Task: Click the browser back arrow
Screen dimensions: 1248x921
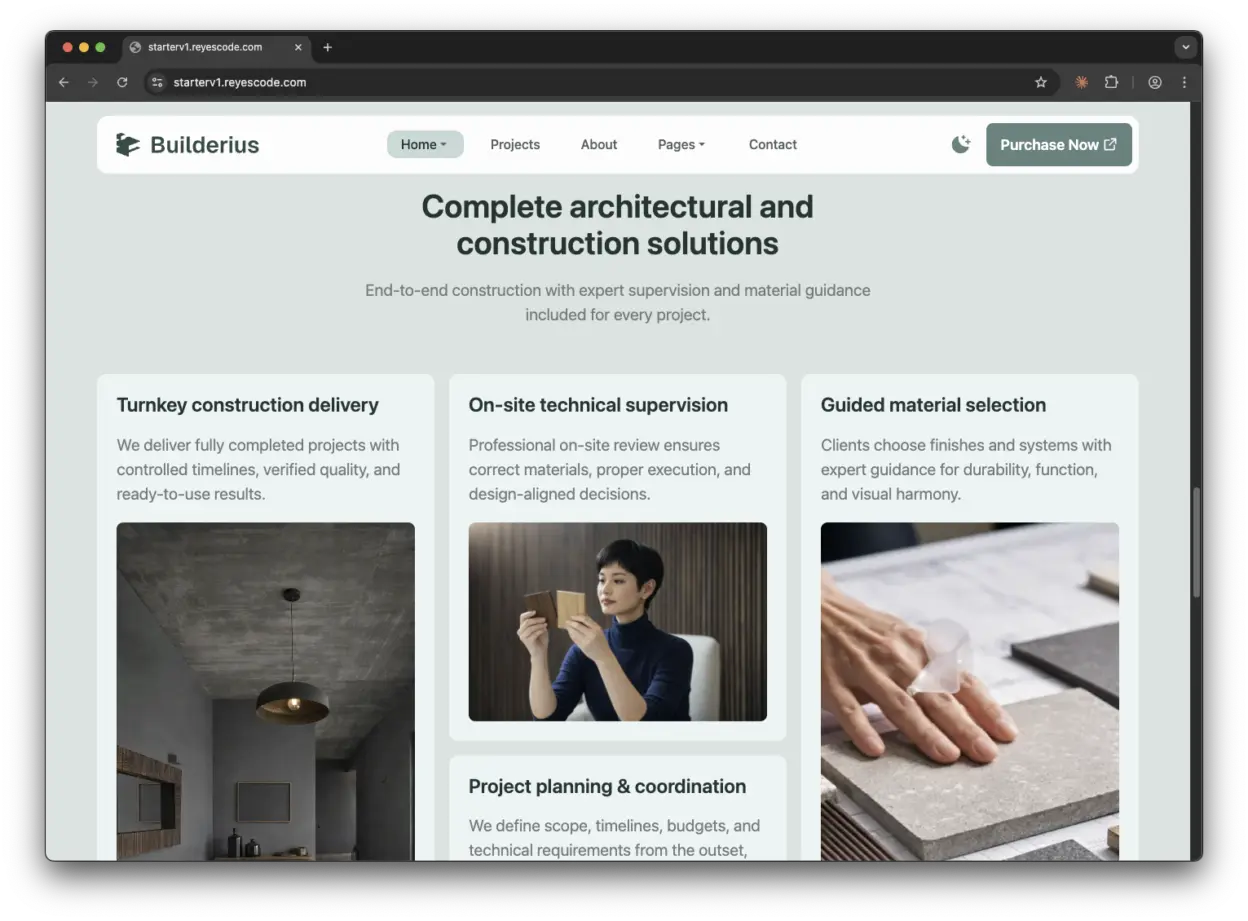Action: (64, 82)
